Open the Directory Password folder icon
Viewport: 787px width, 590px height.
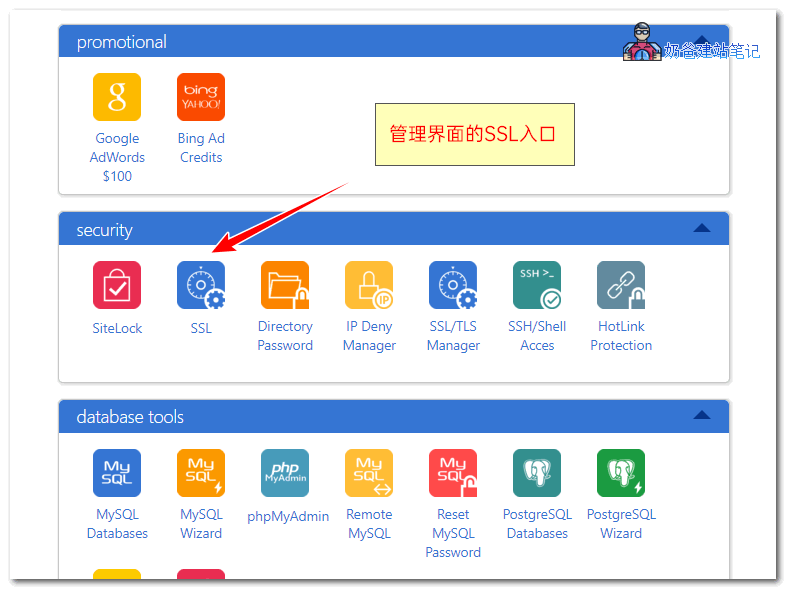[x=285, y=285]
